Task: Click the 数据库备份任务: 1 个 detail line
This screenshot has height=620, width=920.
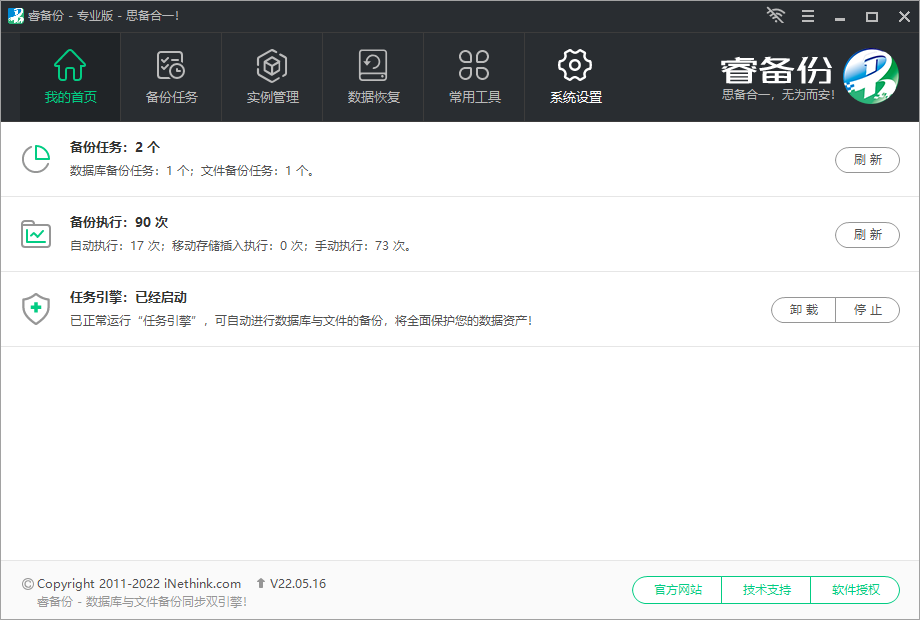Action: (192, 171)
